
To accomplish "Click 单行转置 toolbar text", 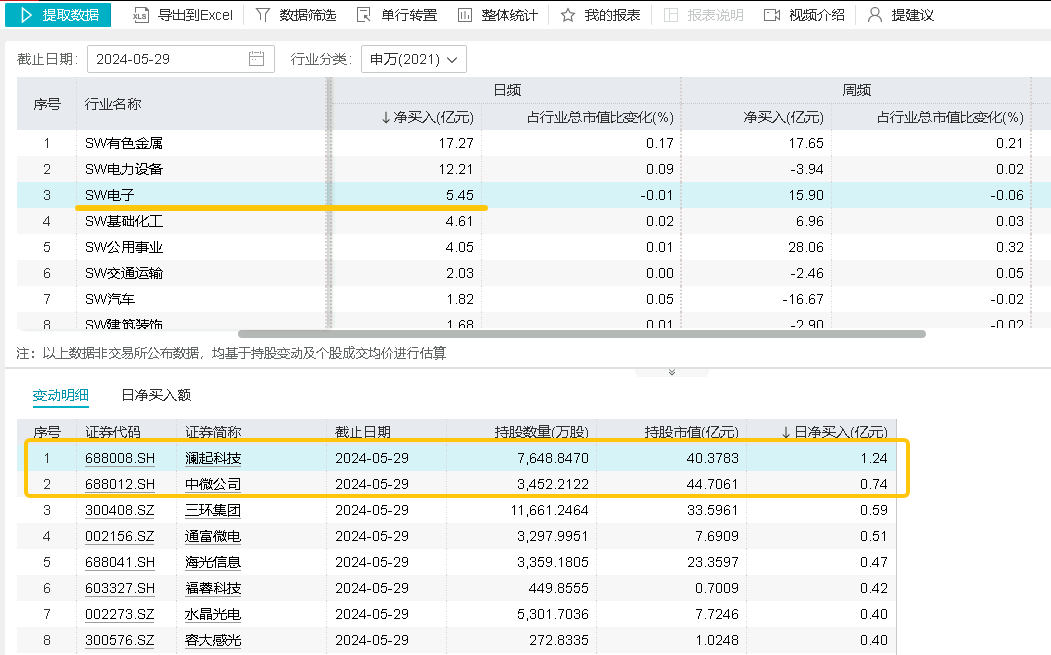I will [409, 15].
